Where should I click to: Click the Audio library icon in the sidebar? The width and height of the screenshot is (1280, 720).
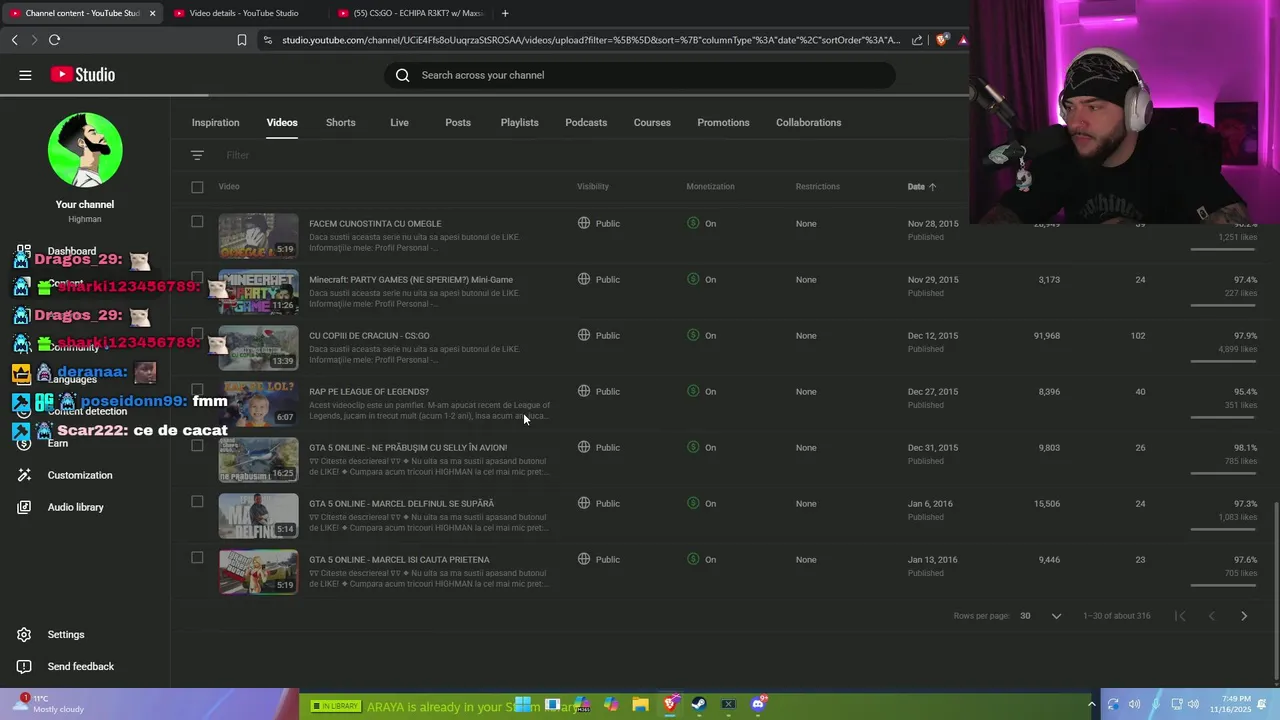coord(24,507)
